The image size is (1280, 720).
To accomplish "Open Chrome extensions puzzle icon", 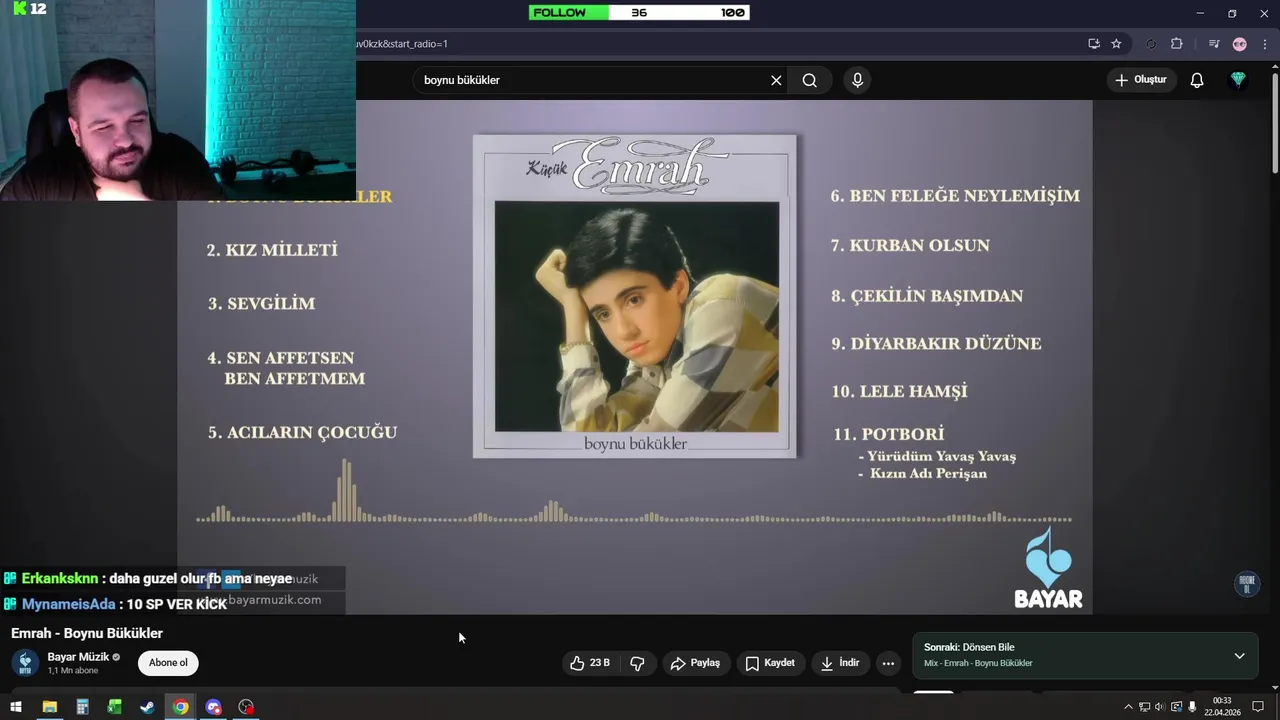I will point(1176,44).
